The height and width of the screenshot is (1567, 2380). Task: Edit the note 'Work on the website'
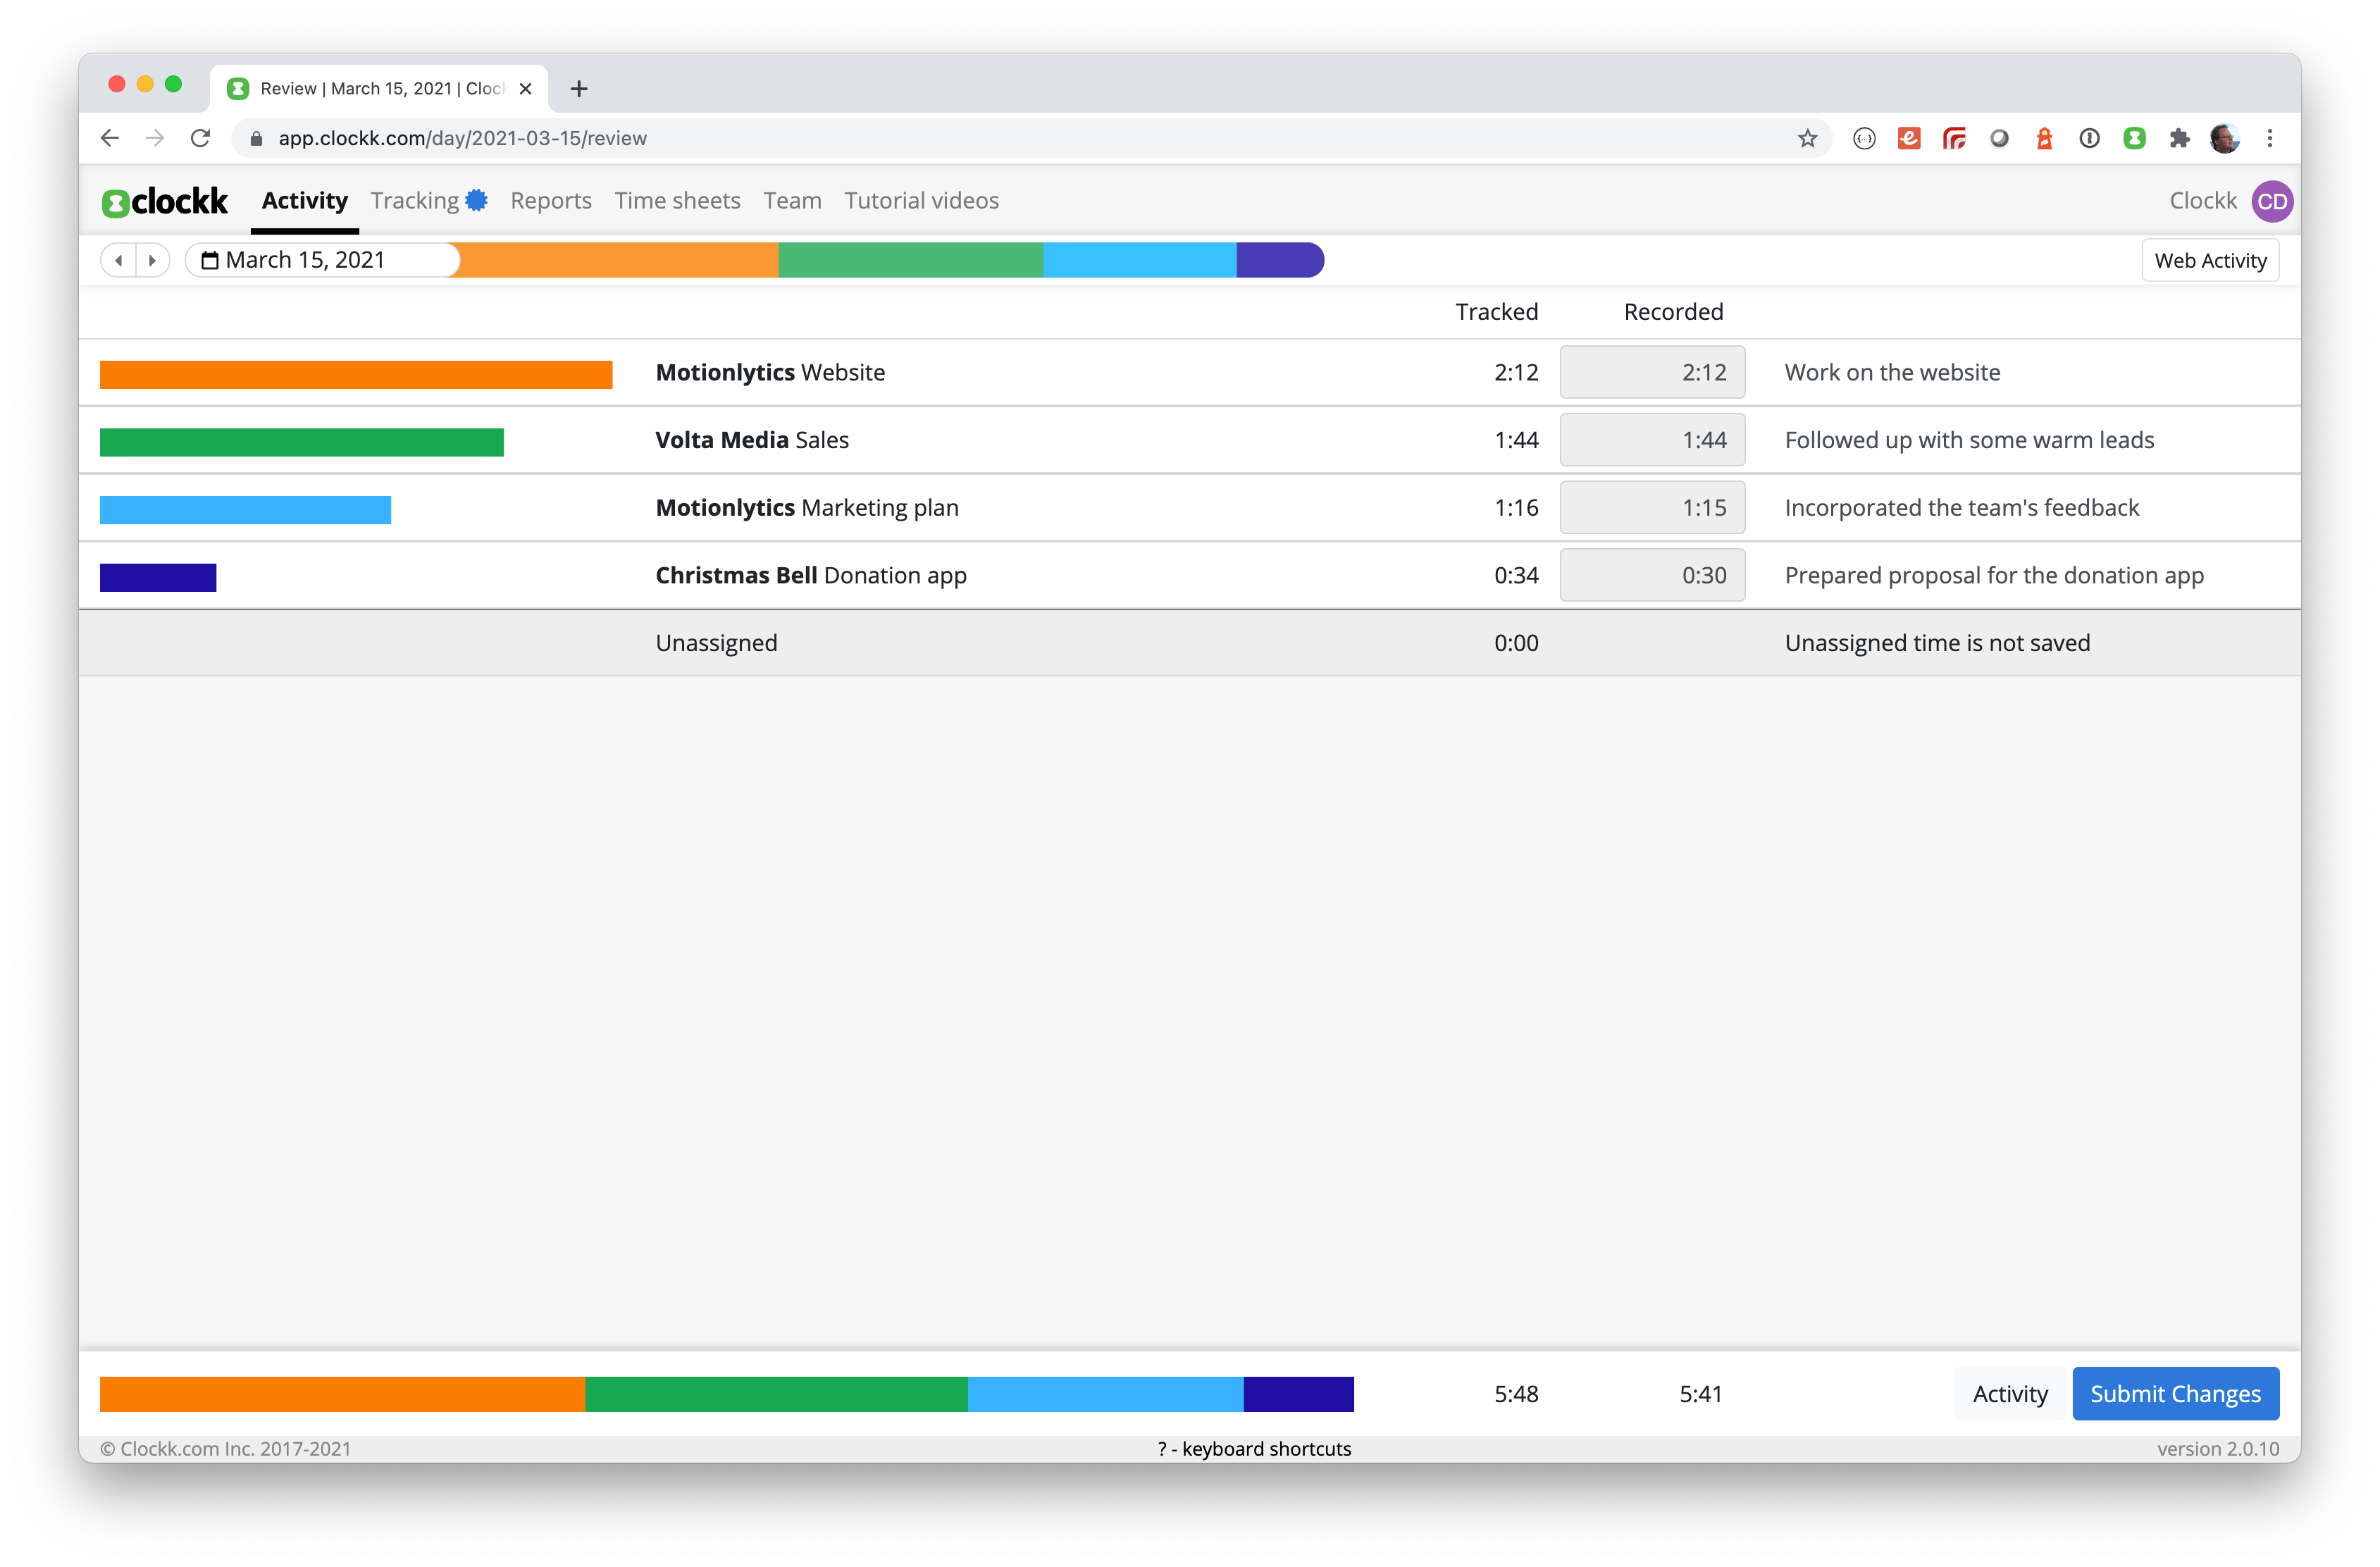point(1892,372)
